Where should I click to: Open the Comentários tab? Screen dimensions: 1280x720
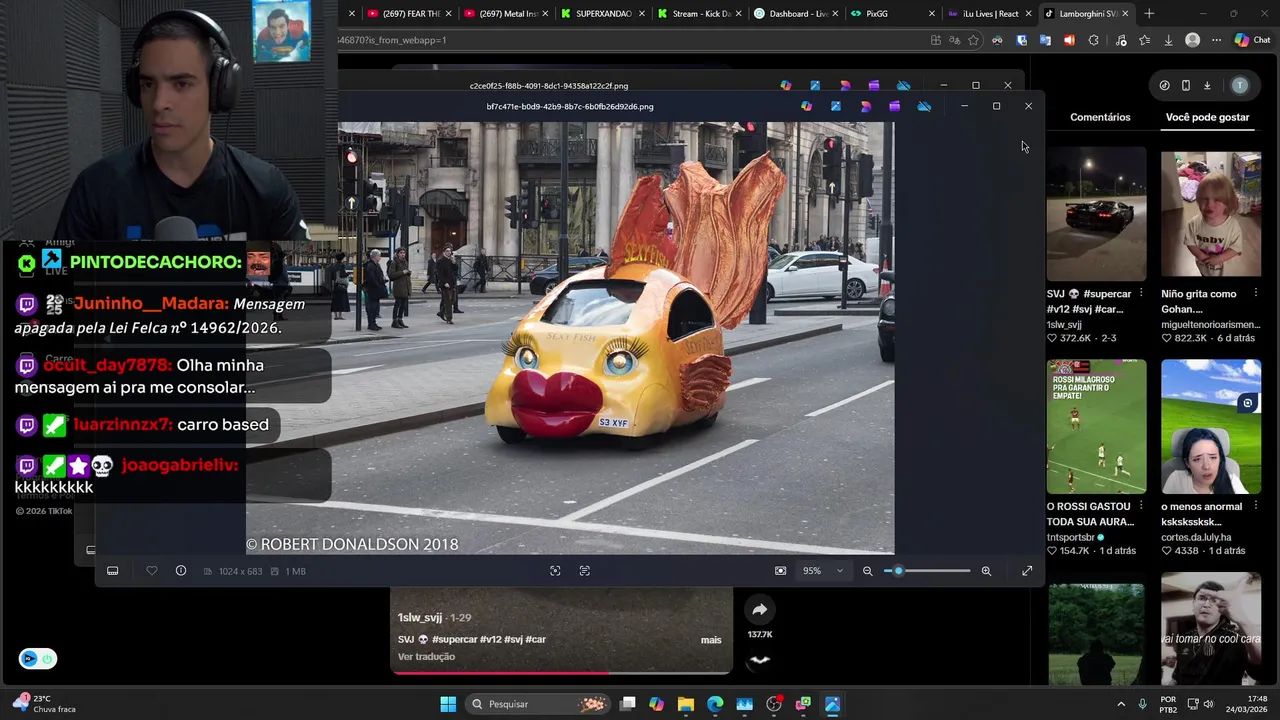1100,117
